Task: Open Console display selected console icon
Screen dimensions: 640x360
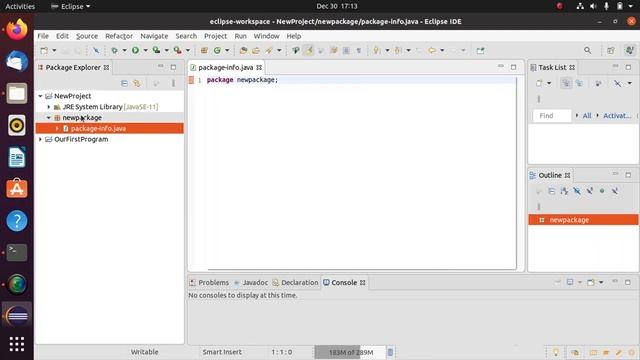Action: pos(570,282)
